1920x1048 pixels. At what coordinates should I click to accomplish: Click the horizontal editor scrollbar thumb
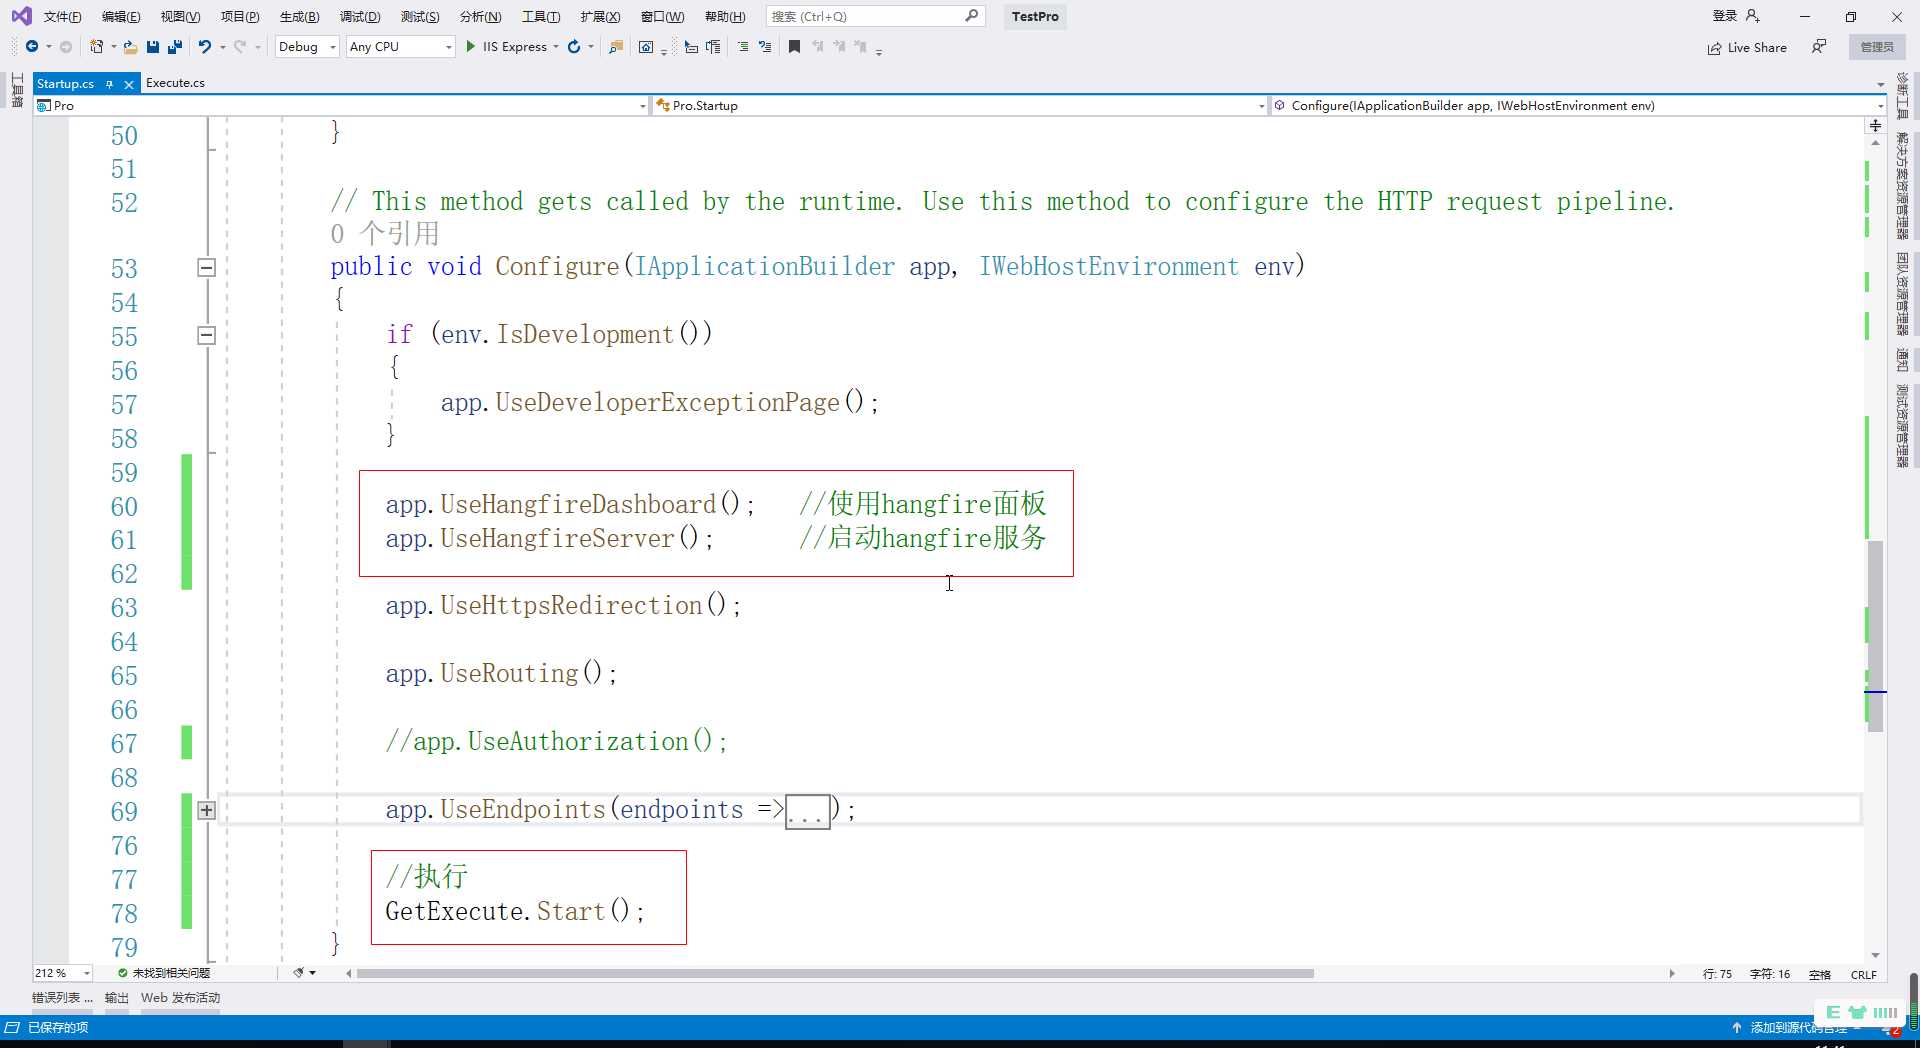[835, 973]
